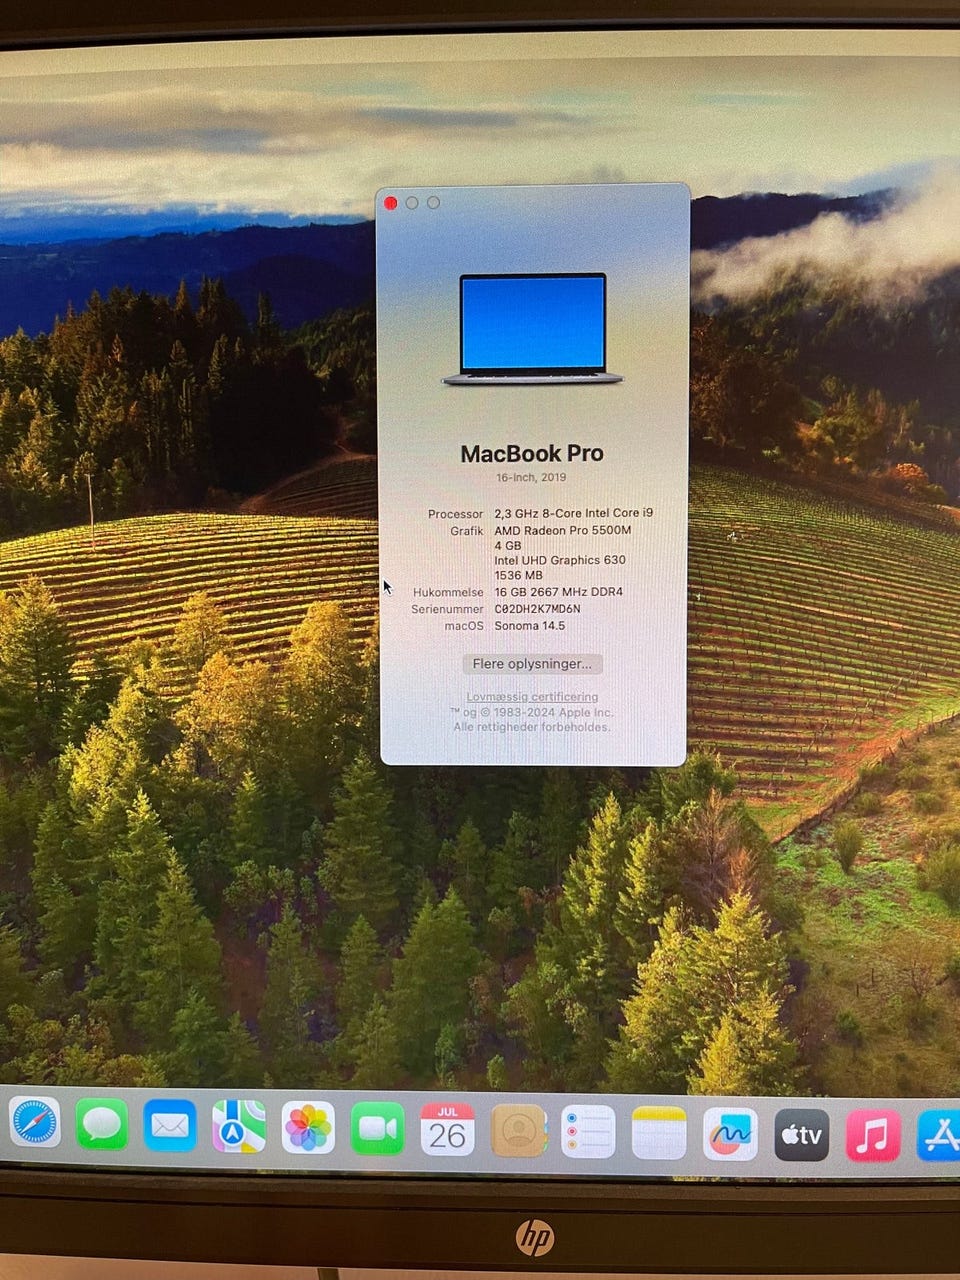Open the App Store from the Dock
Screen dimensions: 960x1280
point(939,1136)
